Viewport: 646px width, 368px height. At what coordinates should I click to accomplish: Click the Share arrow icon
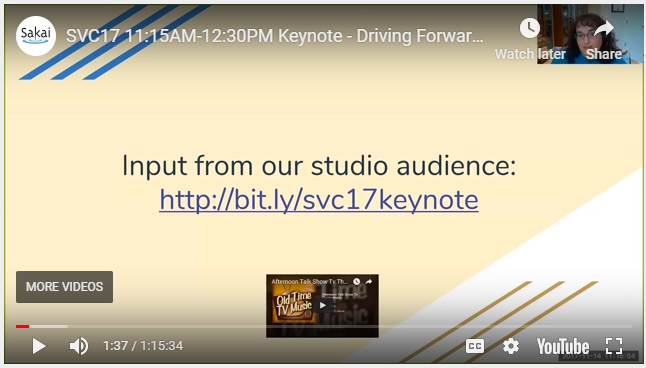[x=604, y=29]
